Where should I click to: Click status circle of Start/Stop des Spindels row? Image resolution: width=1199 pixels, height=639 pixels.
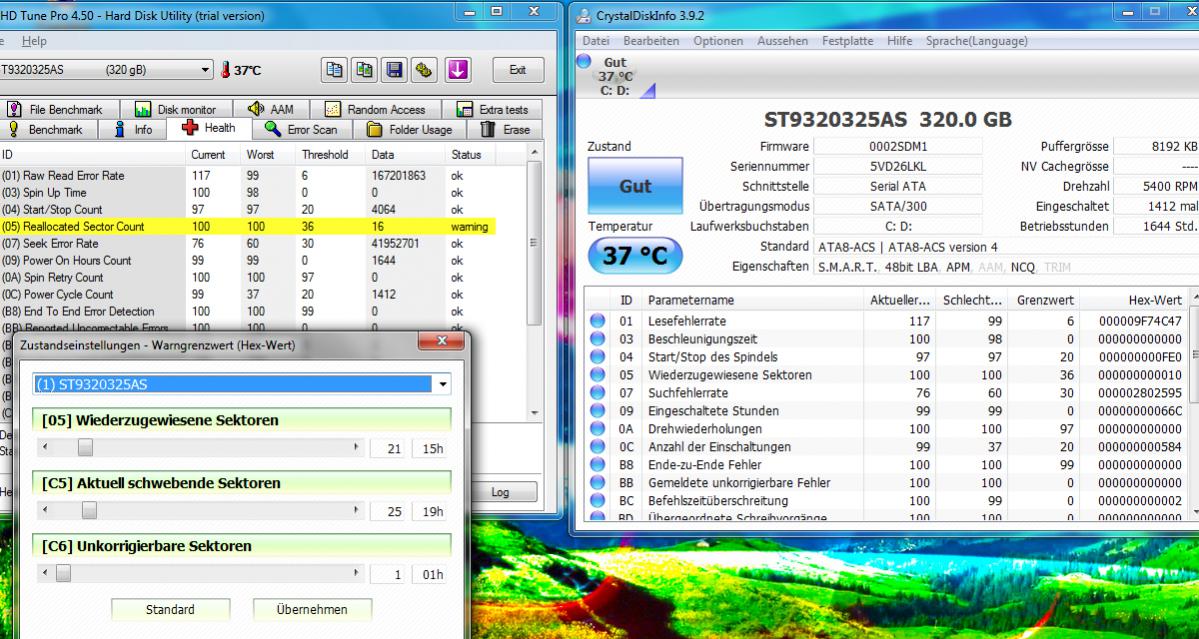pos(597,357)
